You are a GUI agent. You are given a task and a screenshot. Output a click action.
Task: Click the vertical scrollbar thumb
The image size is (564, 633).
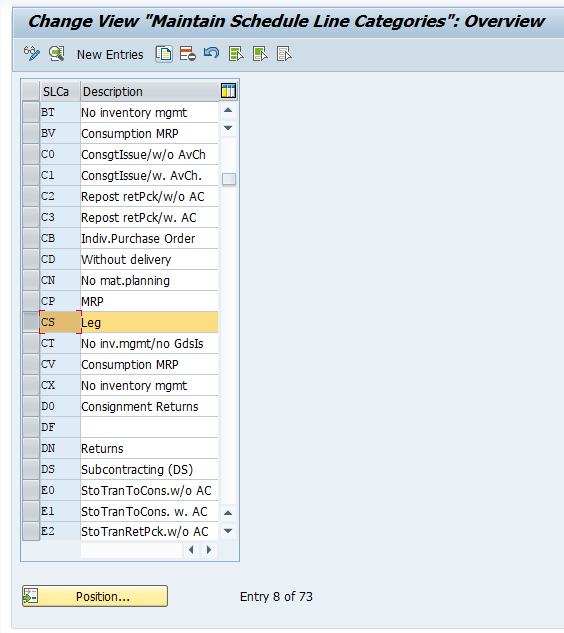pyautogui.click(x=229, y=179)
